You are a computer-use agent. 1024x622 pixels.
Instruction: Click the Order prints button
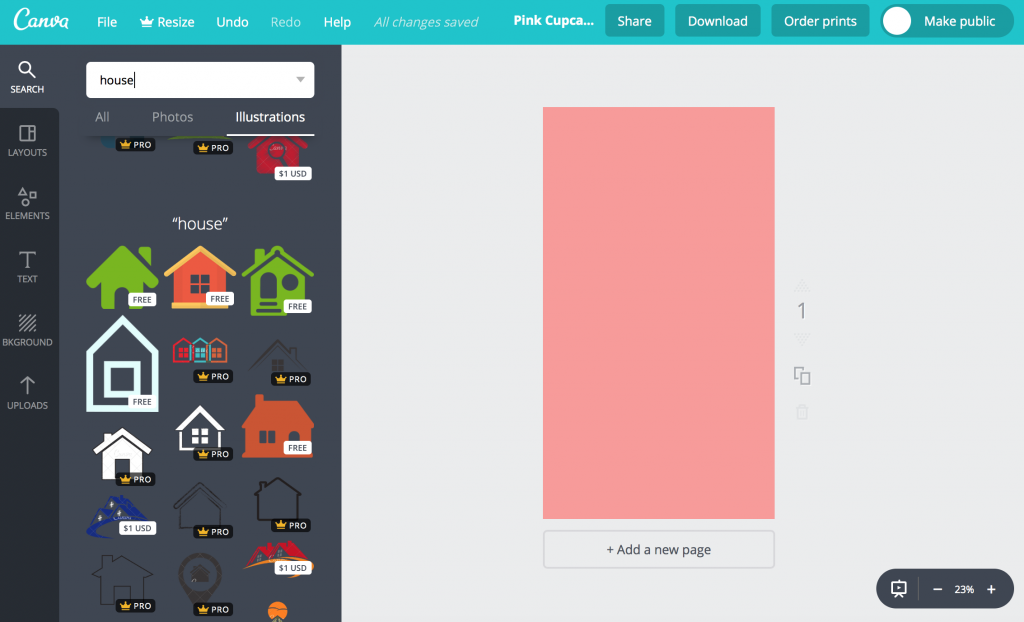pos(820,20)
